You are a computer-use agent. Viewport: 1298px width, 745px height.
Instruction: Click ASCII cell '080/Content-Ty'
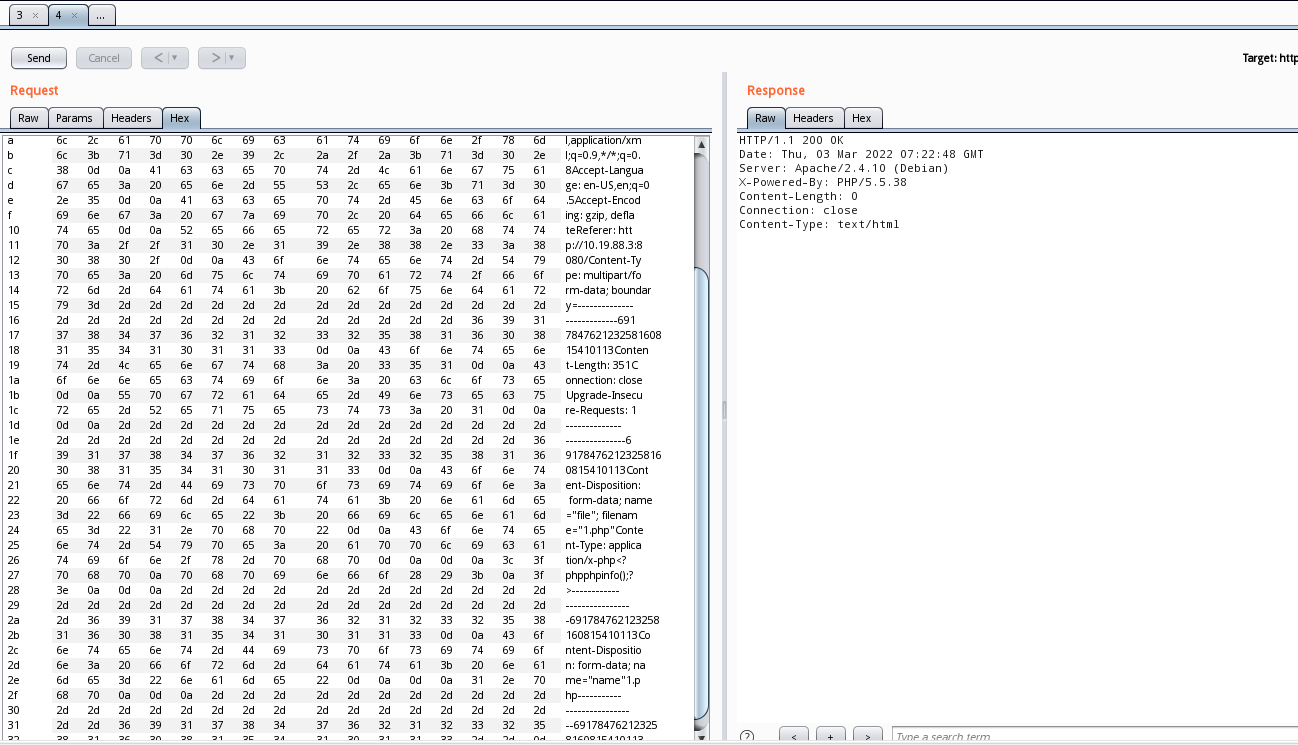click(603, 260)
